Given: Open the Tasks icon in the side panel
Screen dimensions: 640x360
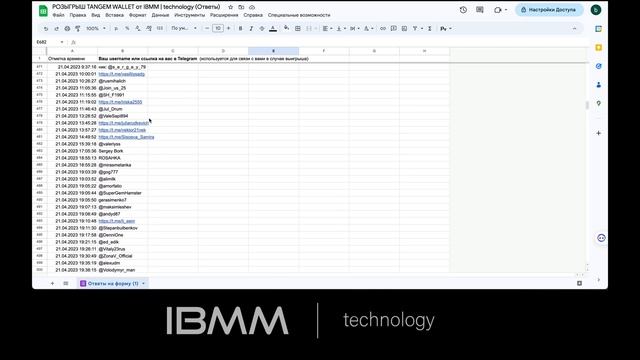Looking at the screenshot, I should 599,66.
